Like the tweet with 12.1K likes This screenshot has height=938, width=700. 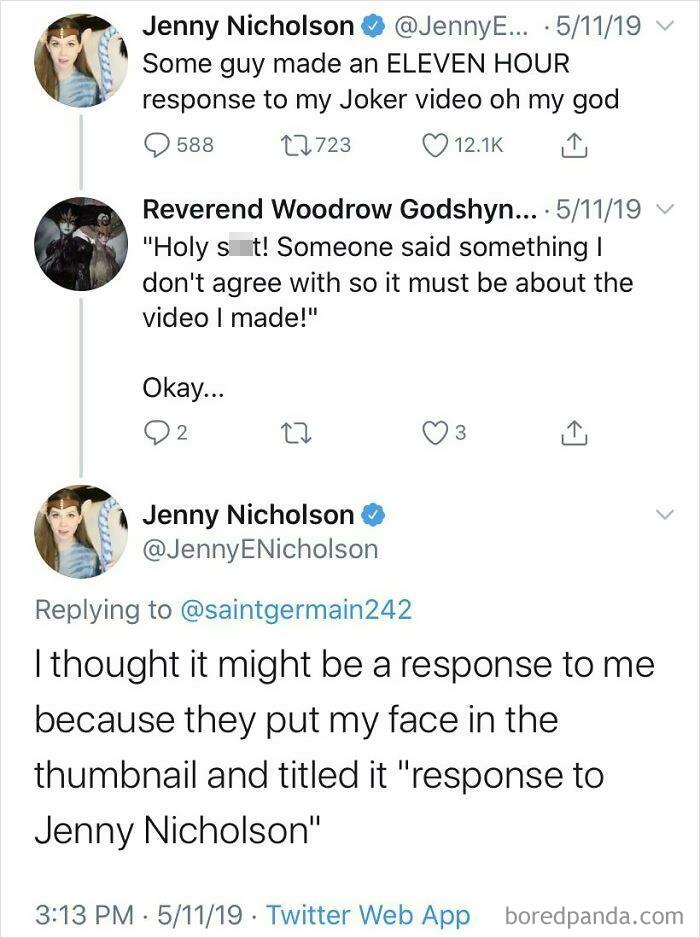[x=435, y=145]
